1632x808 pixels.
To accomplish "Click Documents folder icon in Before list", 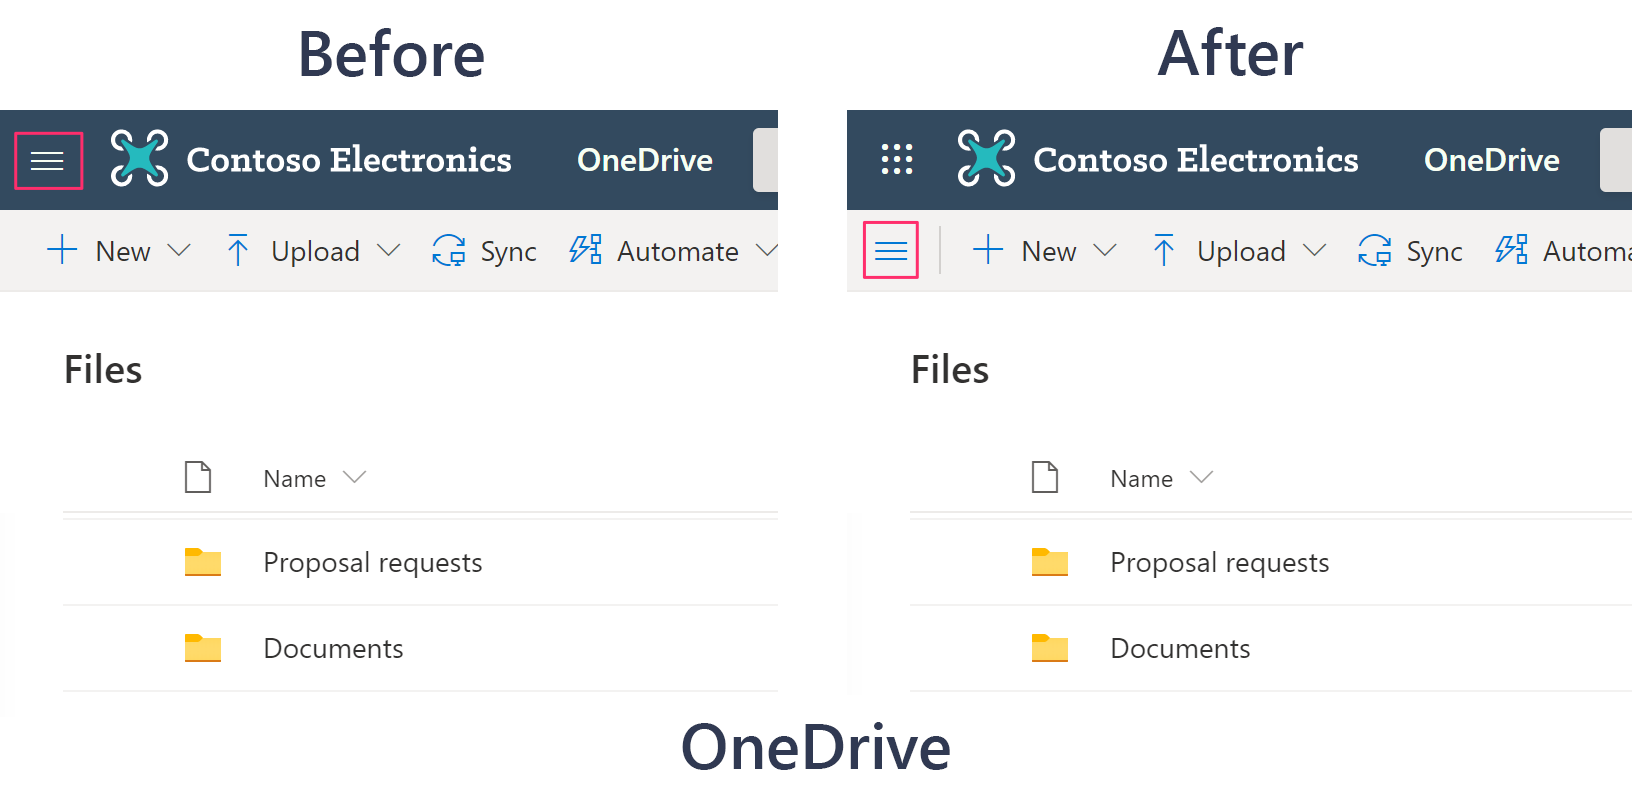I will [x=203, y=648].
